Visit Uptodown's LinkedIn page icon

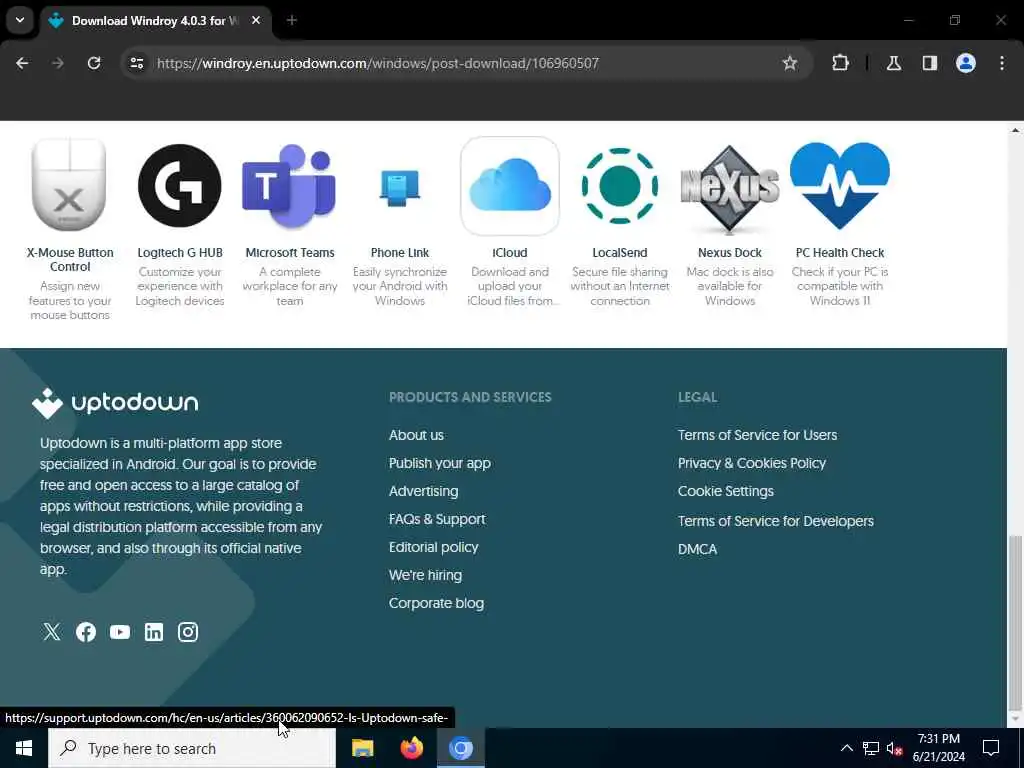[153, 632]
